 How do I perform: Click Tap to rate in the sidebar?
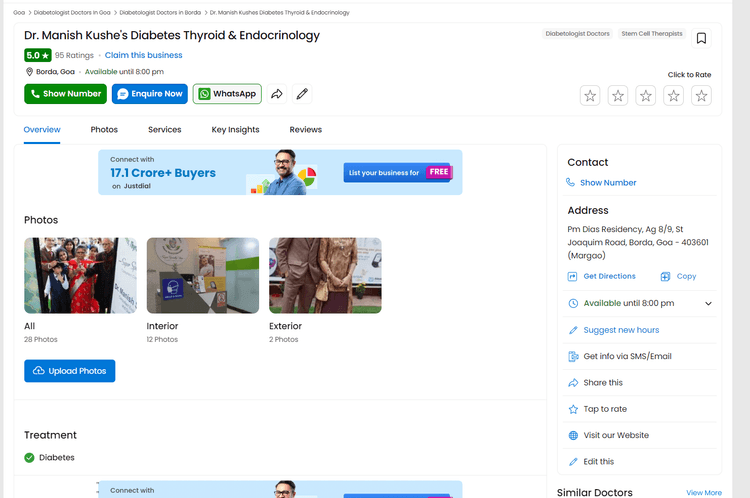point(605,409)
